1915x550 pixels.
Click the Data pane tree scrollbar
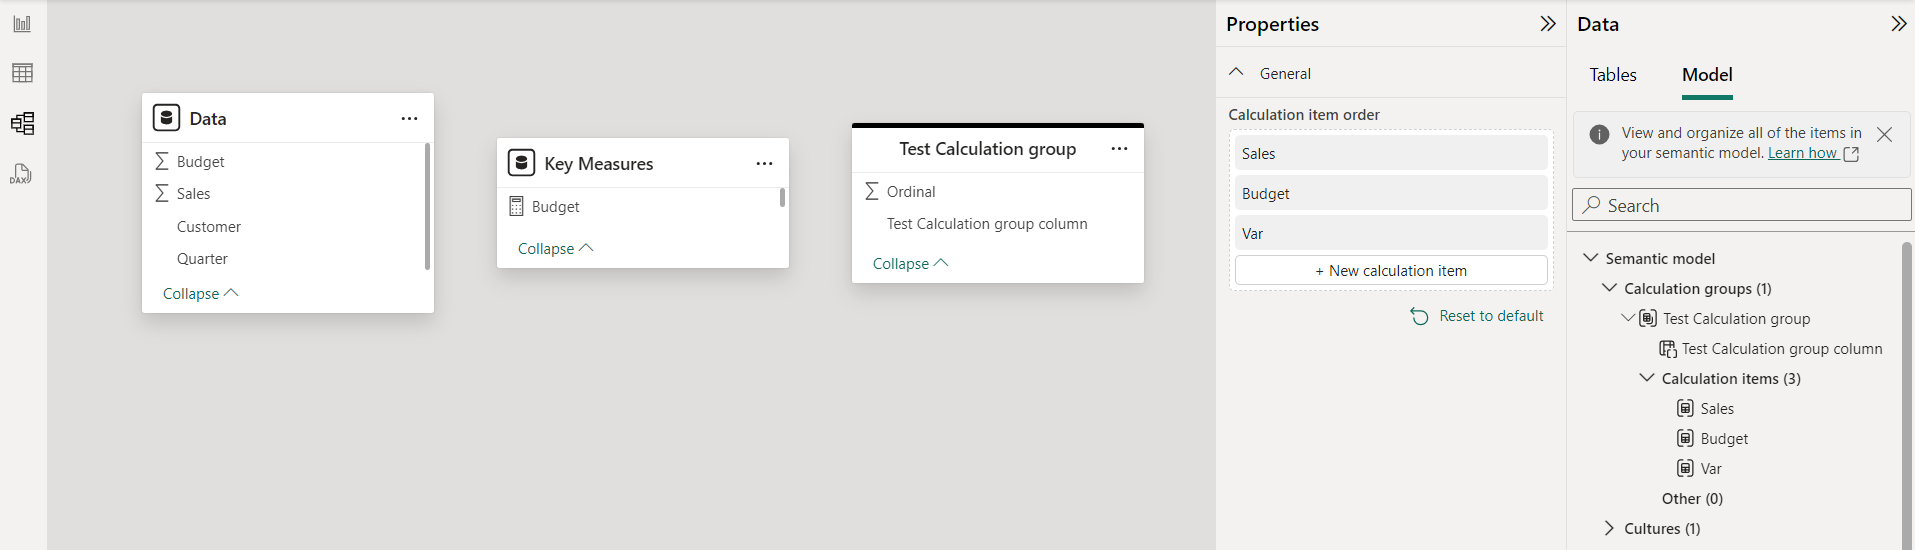1906,394
